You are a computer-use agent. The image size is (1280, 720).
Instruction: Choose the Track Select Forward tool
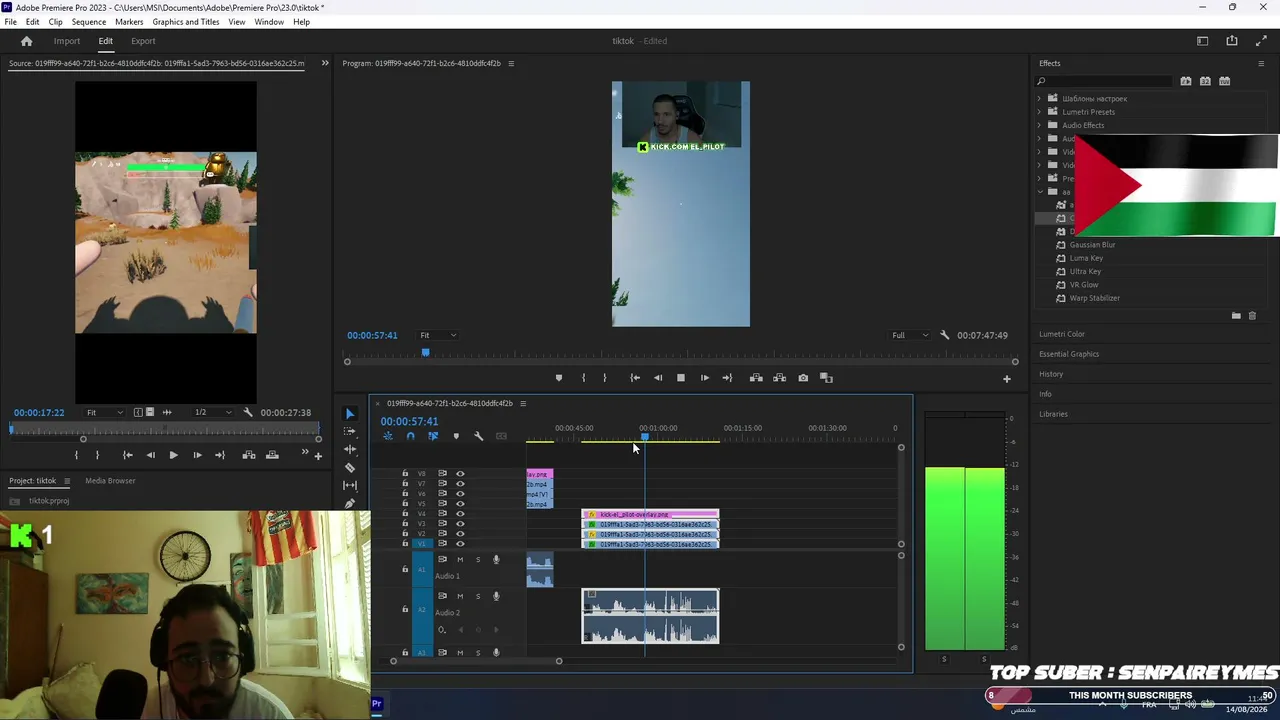pyautogui.click(x=350, y=432)
